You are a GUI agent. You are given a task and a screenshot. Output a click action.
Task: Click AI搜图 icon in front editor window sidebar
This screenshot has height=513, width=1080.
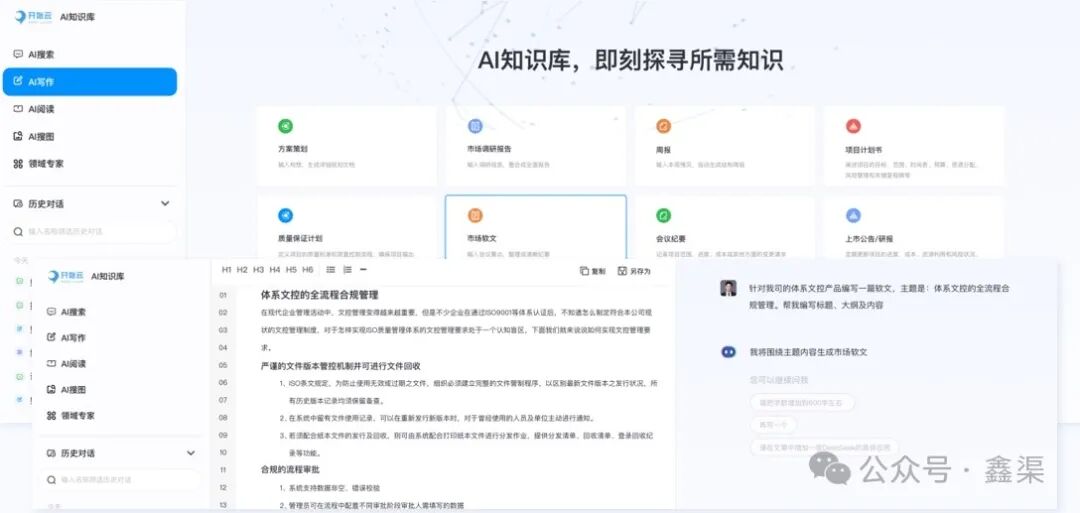click(x=51, y=390)
